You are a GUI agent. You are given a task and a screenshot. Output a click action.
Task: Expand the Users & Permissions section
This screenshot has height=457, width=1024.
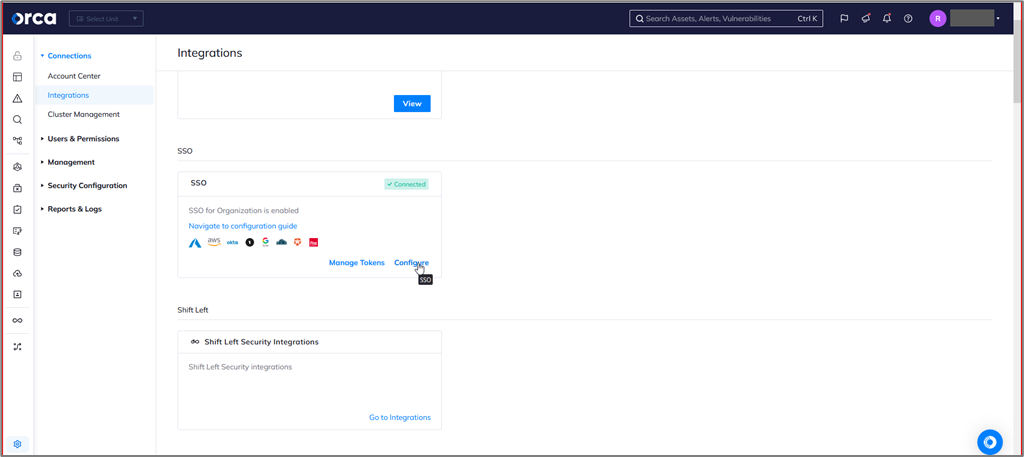[83, 139]
